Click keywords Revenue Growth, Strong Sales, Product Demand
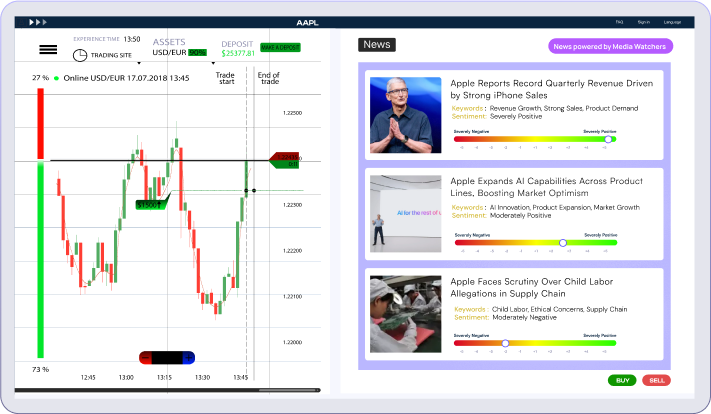Viewport: 711px width, 414px height. (x=564, y=108)
